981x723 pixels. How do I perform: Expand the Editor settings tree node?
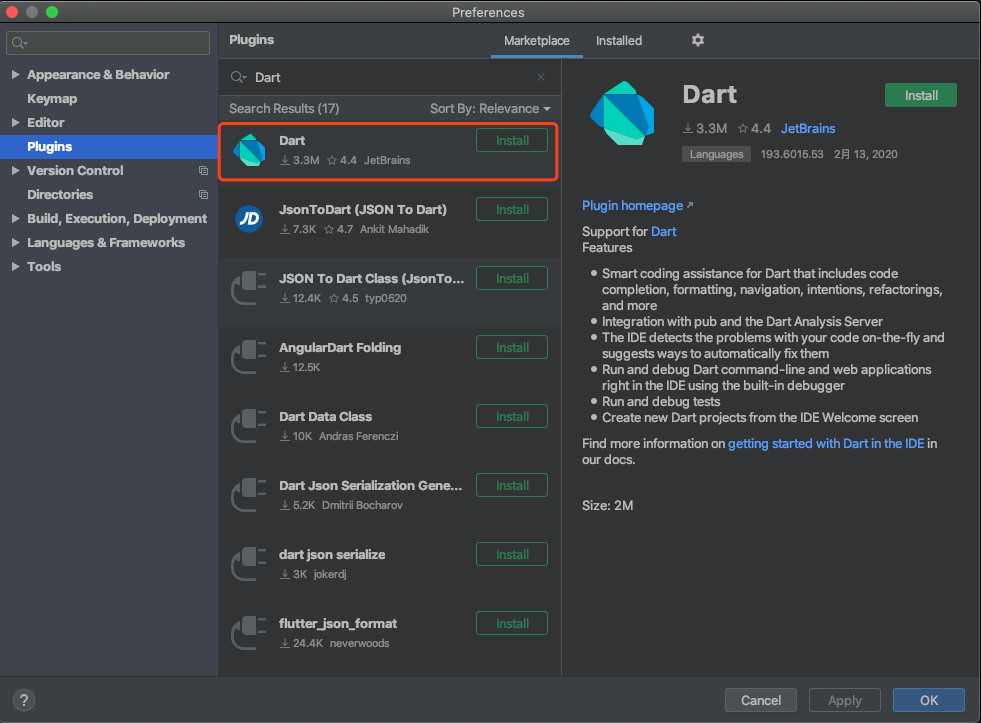(16, 123)
